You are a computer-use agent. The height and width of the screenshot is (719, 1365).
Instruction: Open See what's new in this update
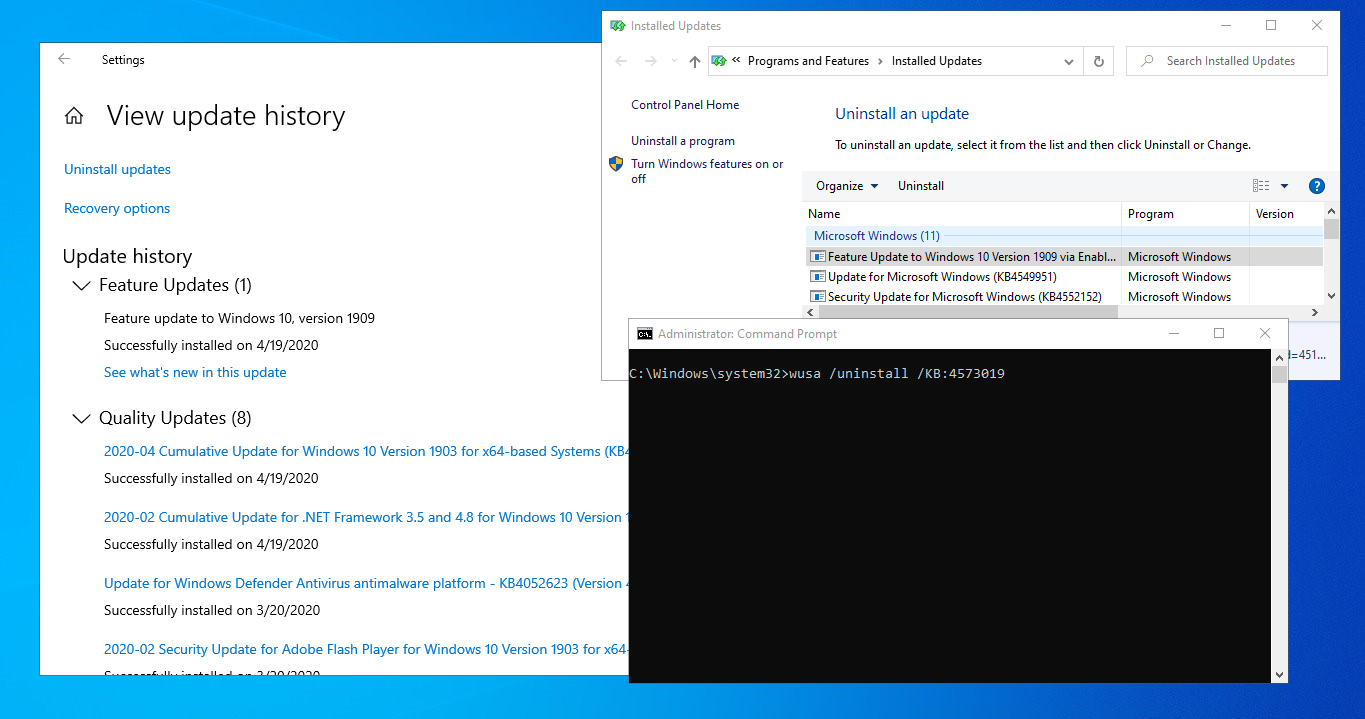[195, 372]
